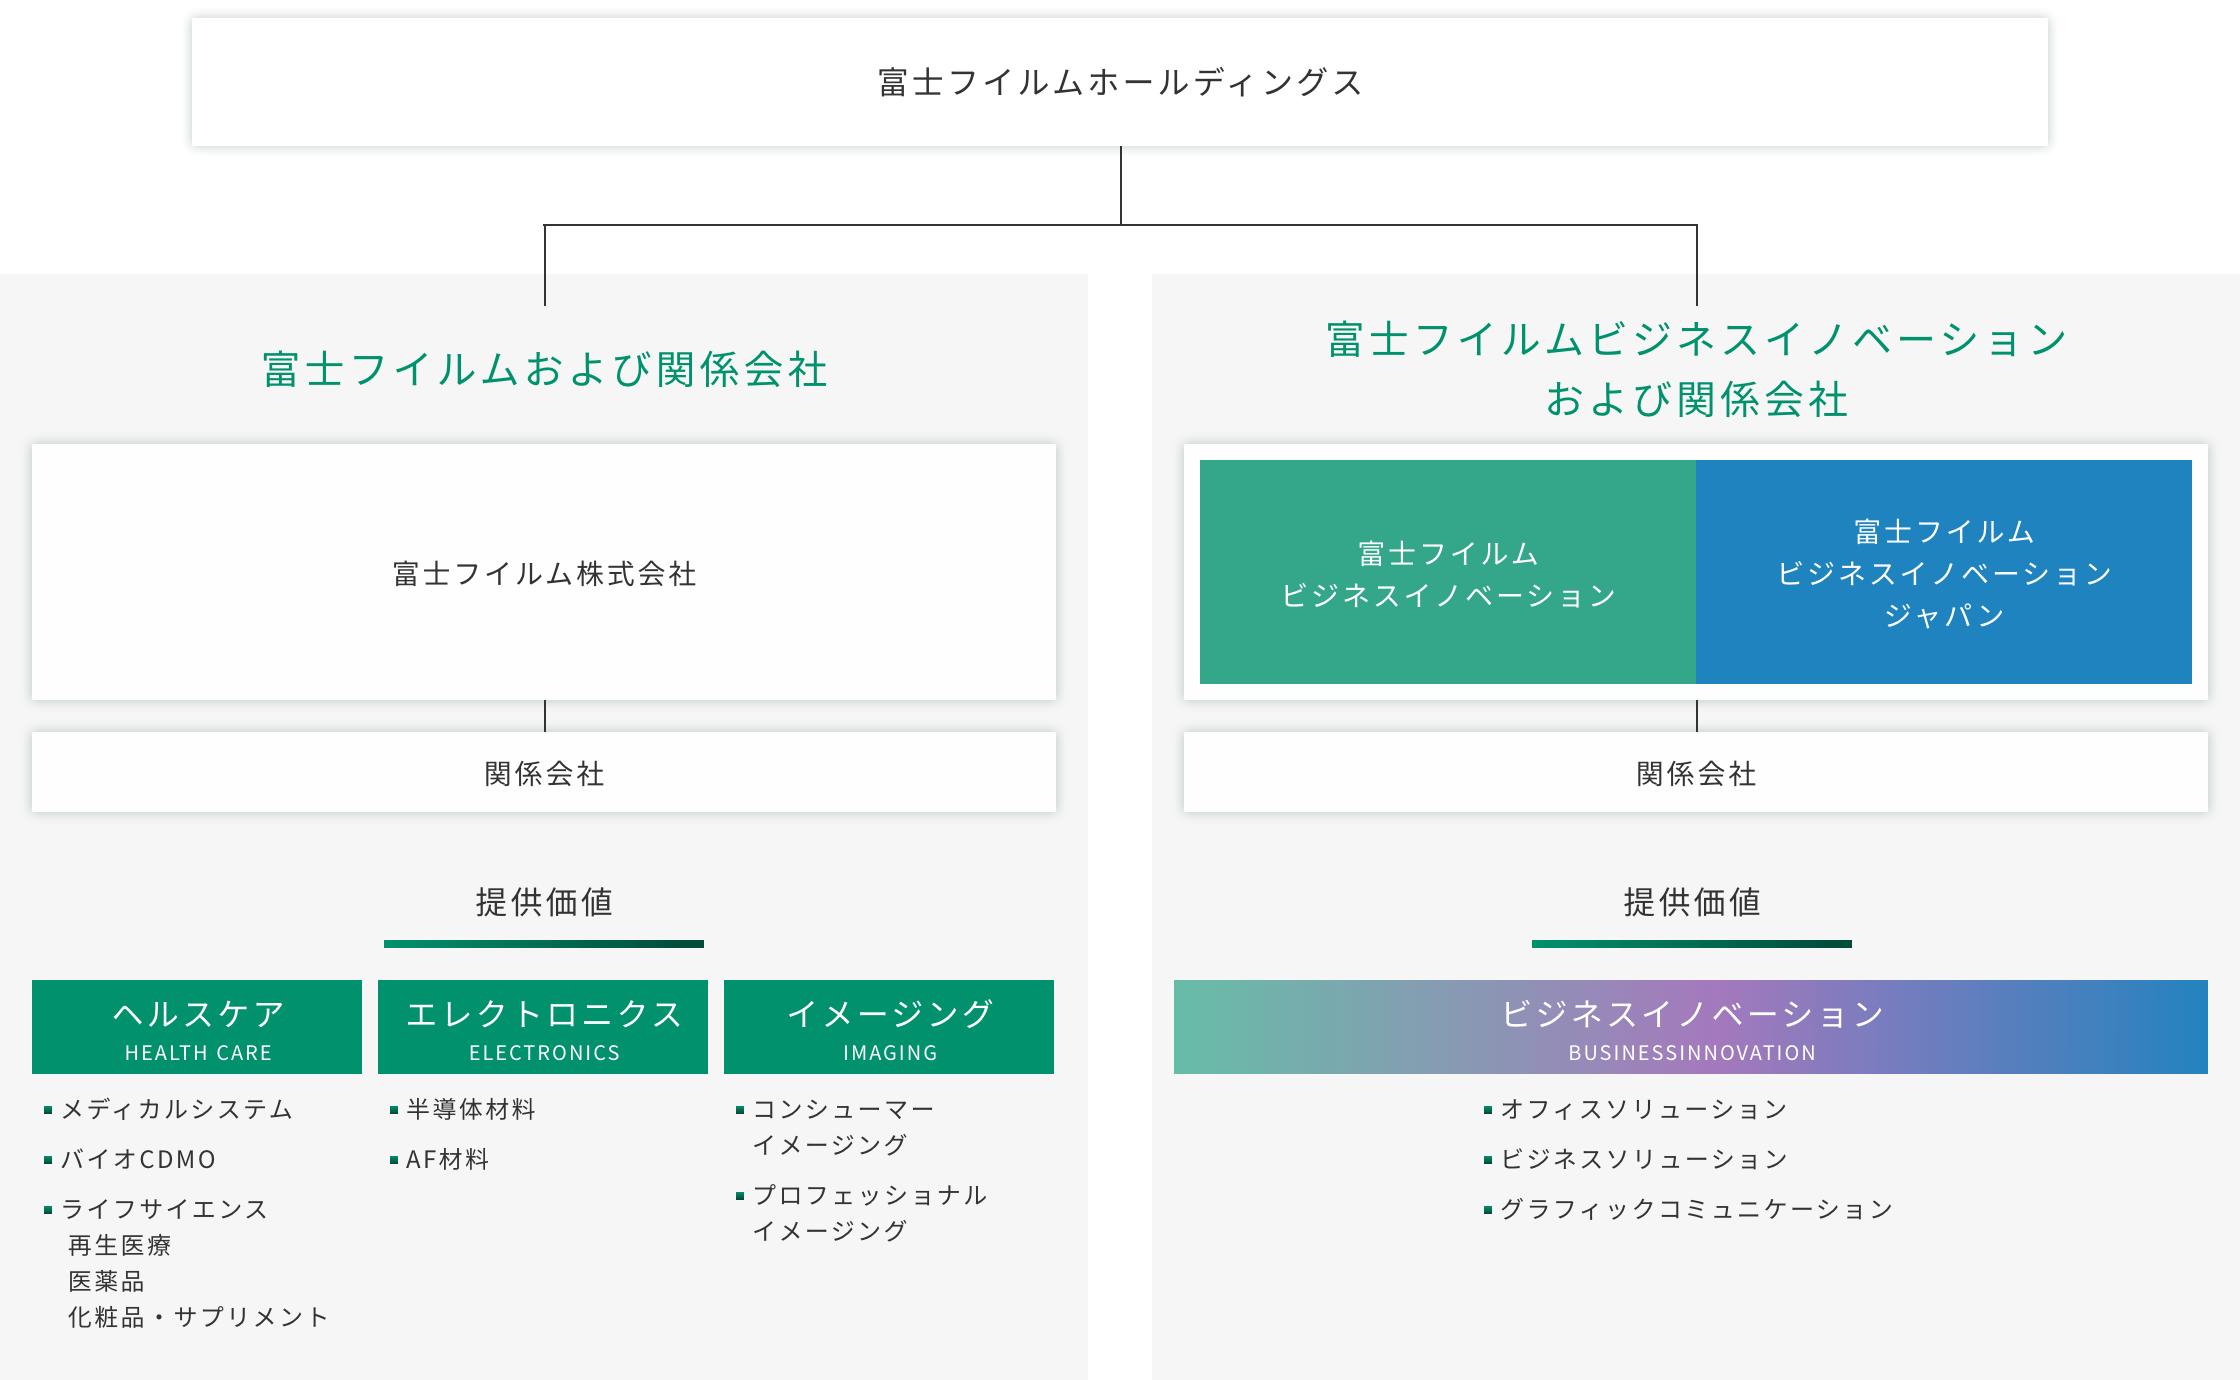
Task: Click the AF材料 list item
Action: pyautogui.click(x=447, y=1159)
